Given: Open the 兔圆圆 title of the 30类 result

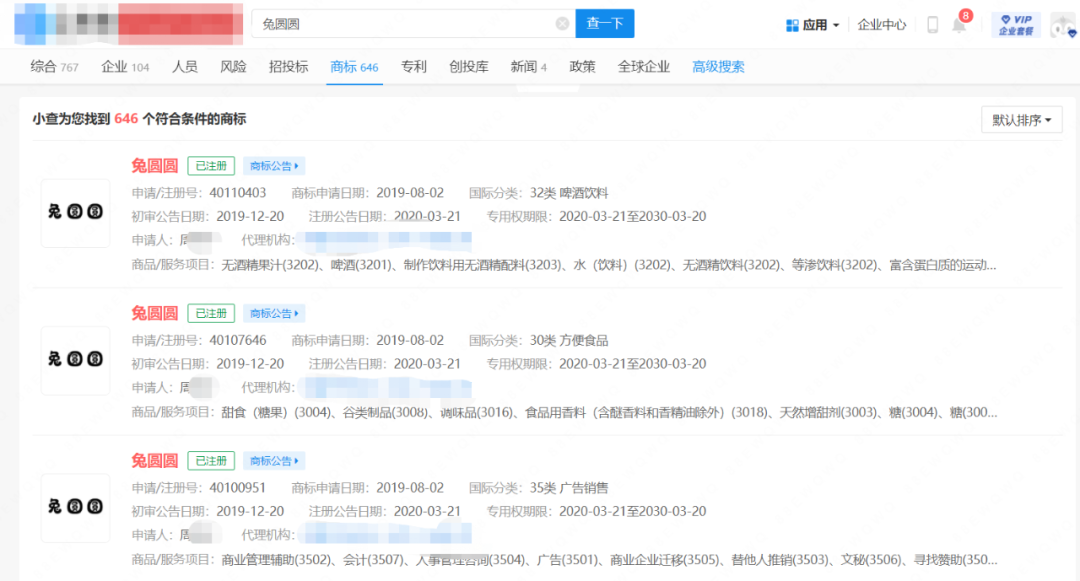Looking at the screenshot, I should (155, 313).
